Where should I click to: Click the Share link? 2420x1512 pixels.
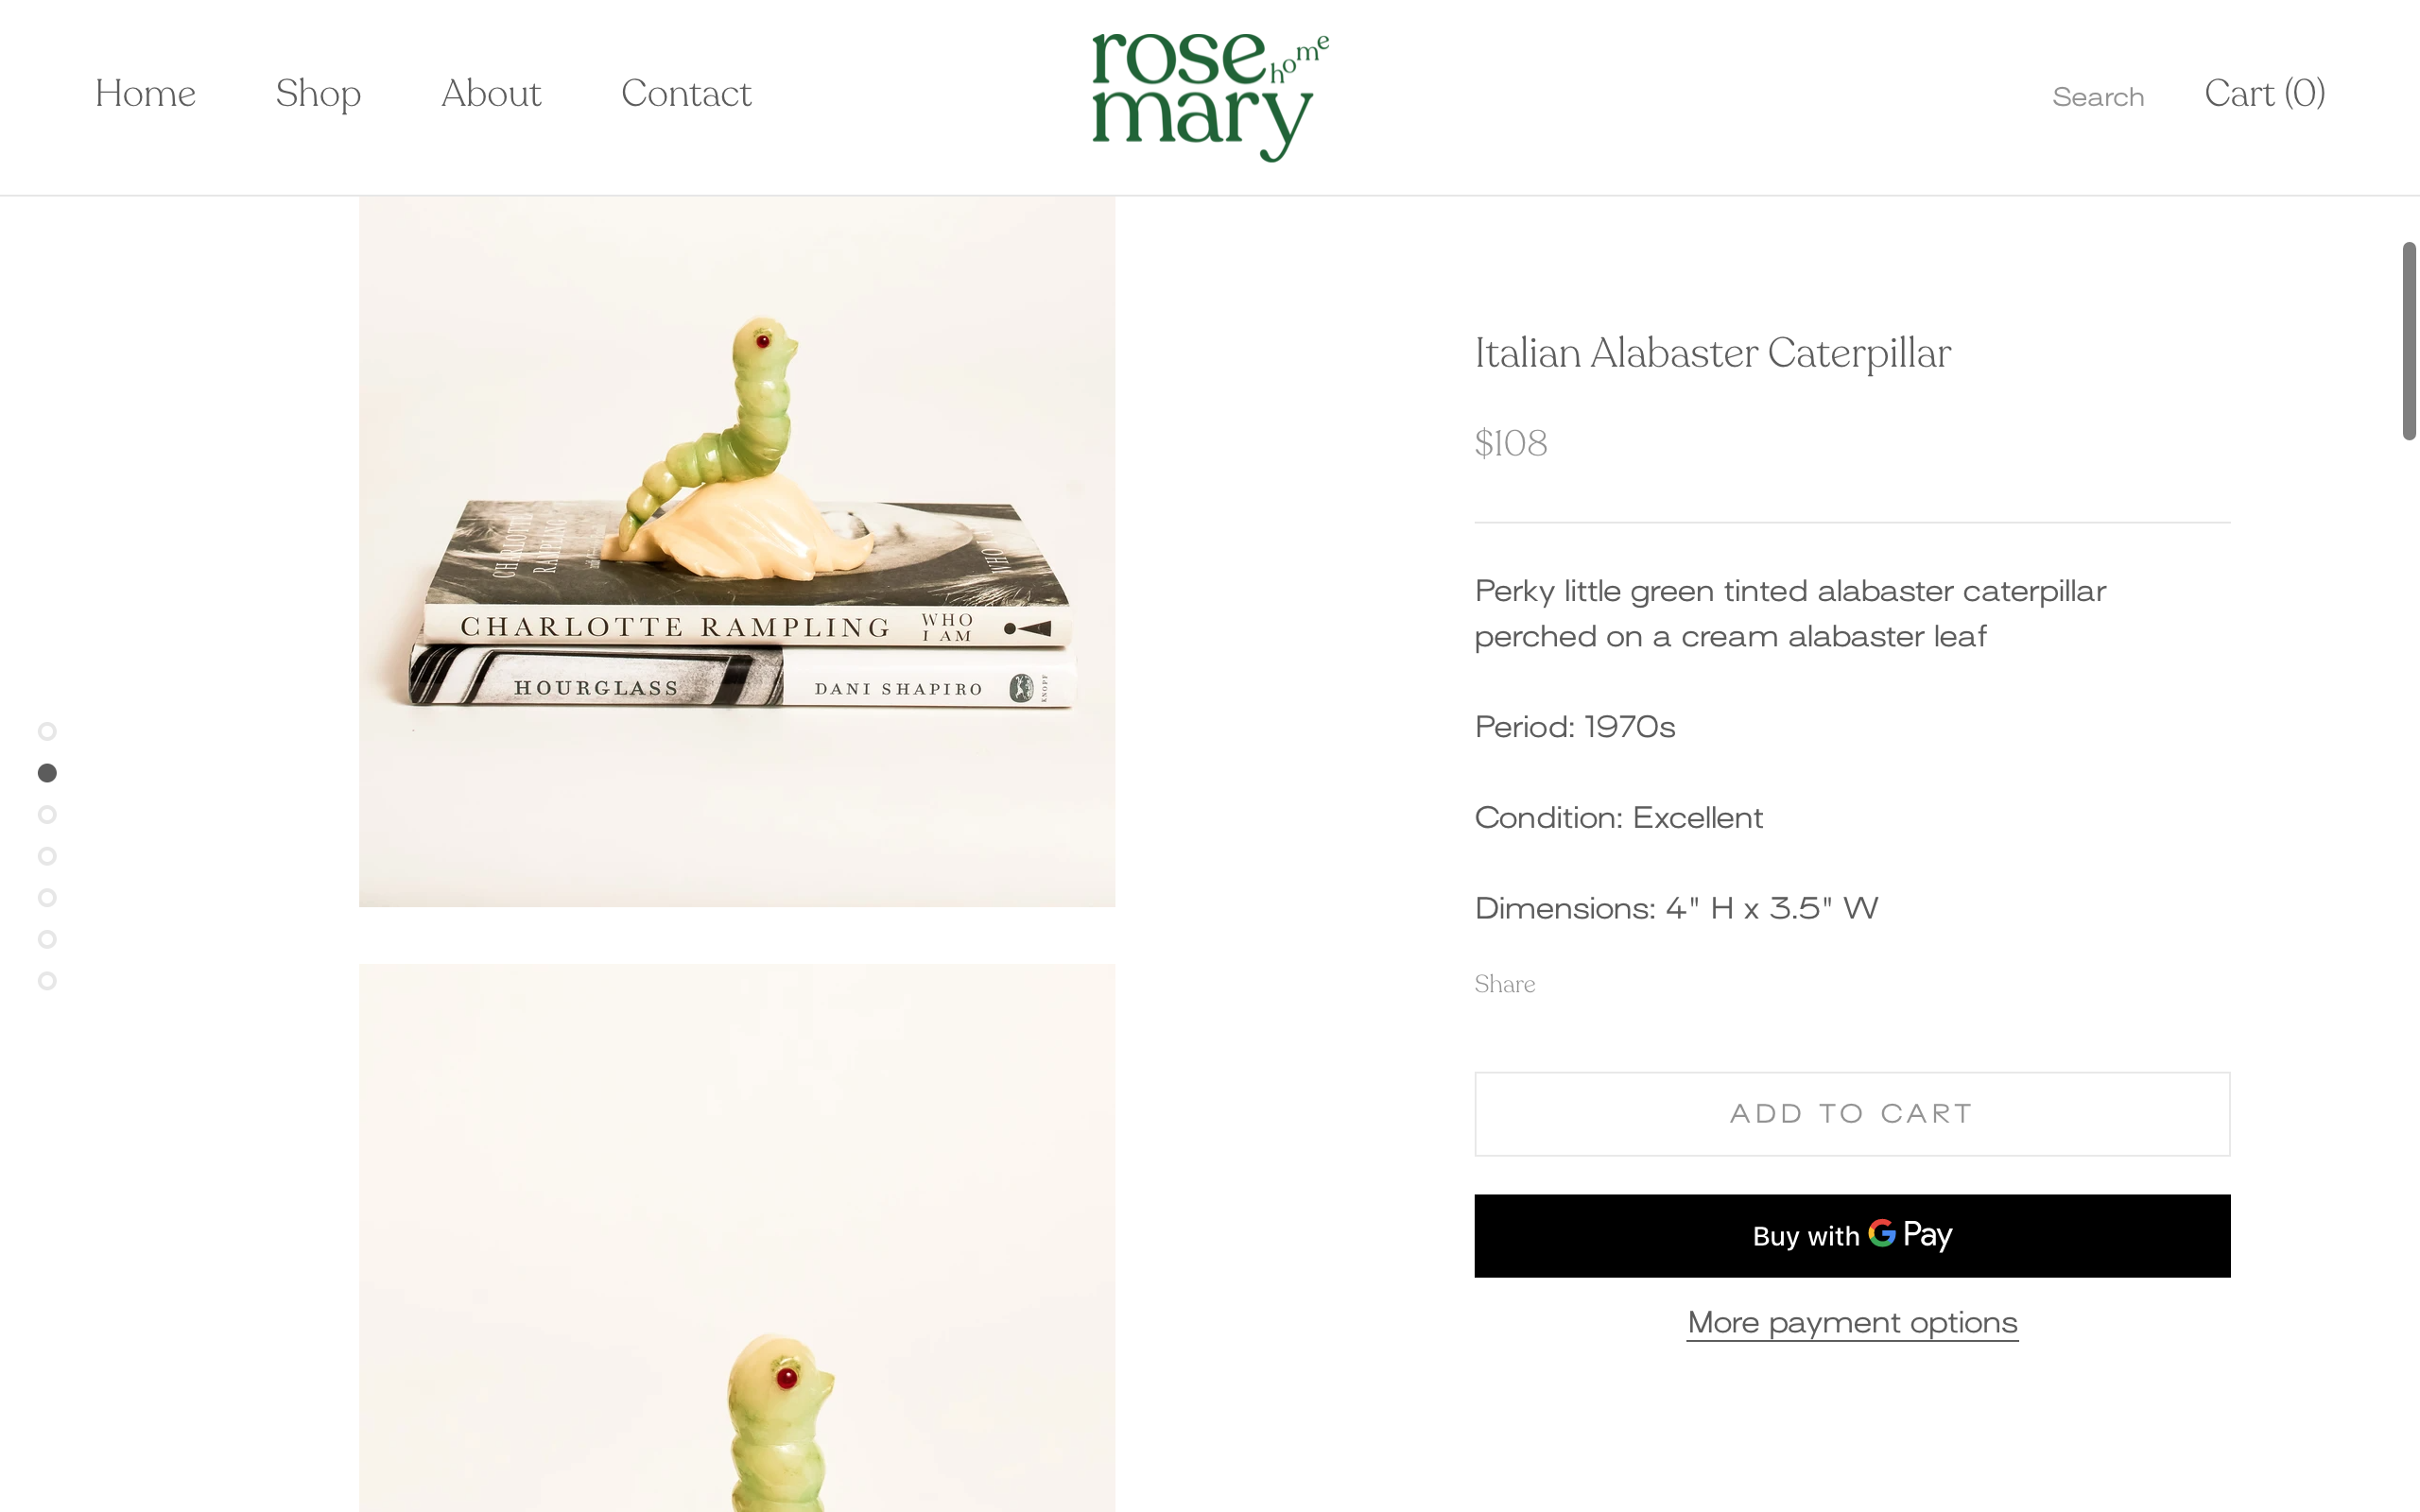click(1504, 984)
